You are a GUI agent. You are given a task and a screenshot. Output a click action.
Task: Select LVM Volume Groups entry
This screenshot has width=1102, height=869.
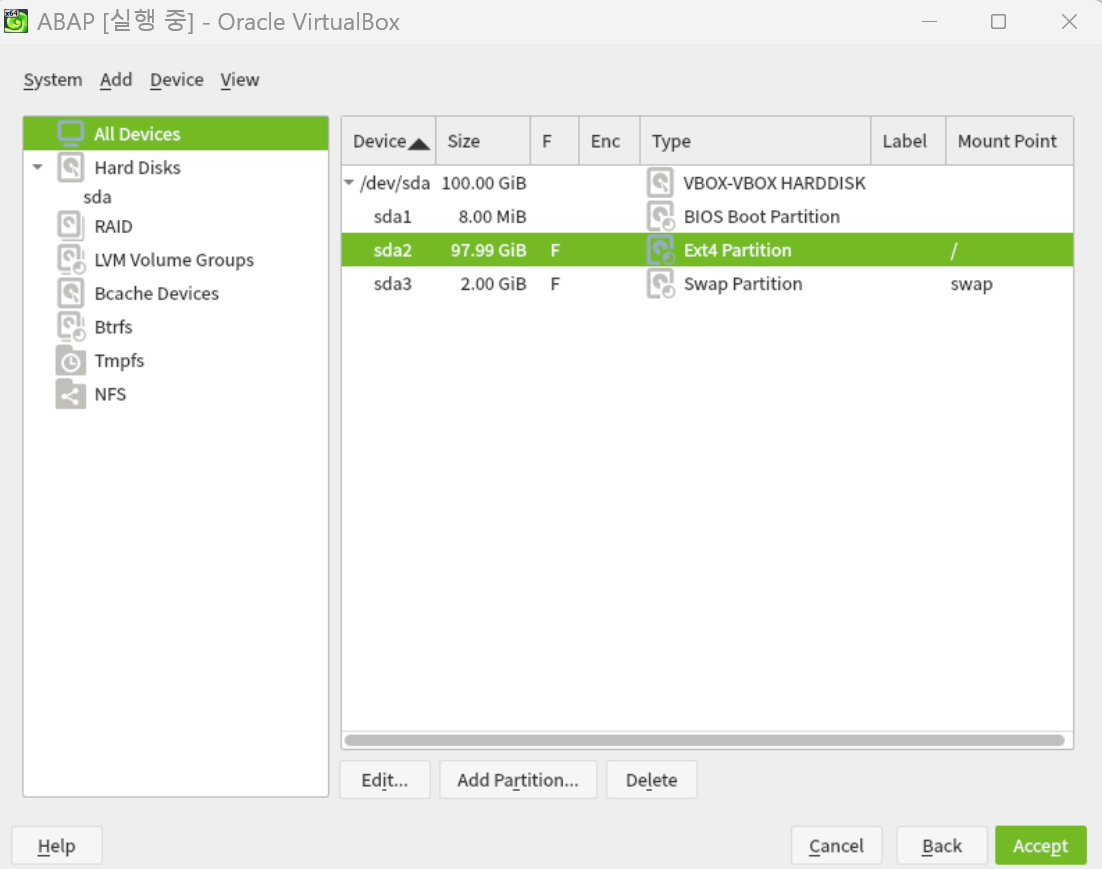(x=174, y=260)
